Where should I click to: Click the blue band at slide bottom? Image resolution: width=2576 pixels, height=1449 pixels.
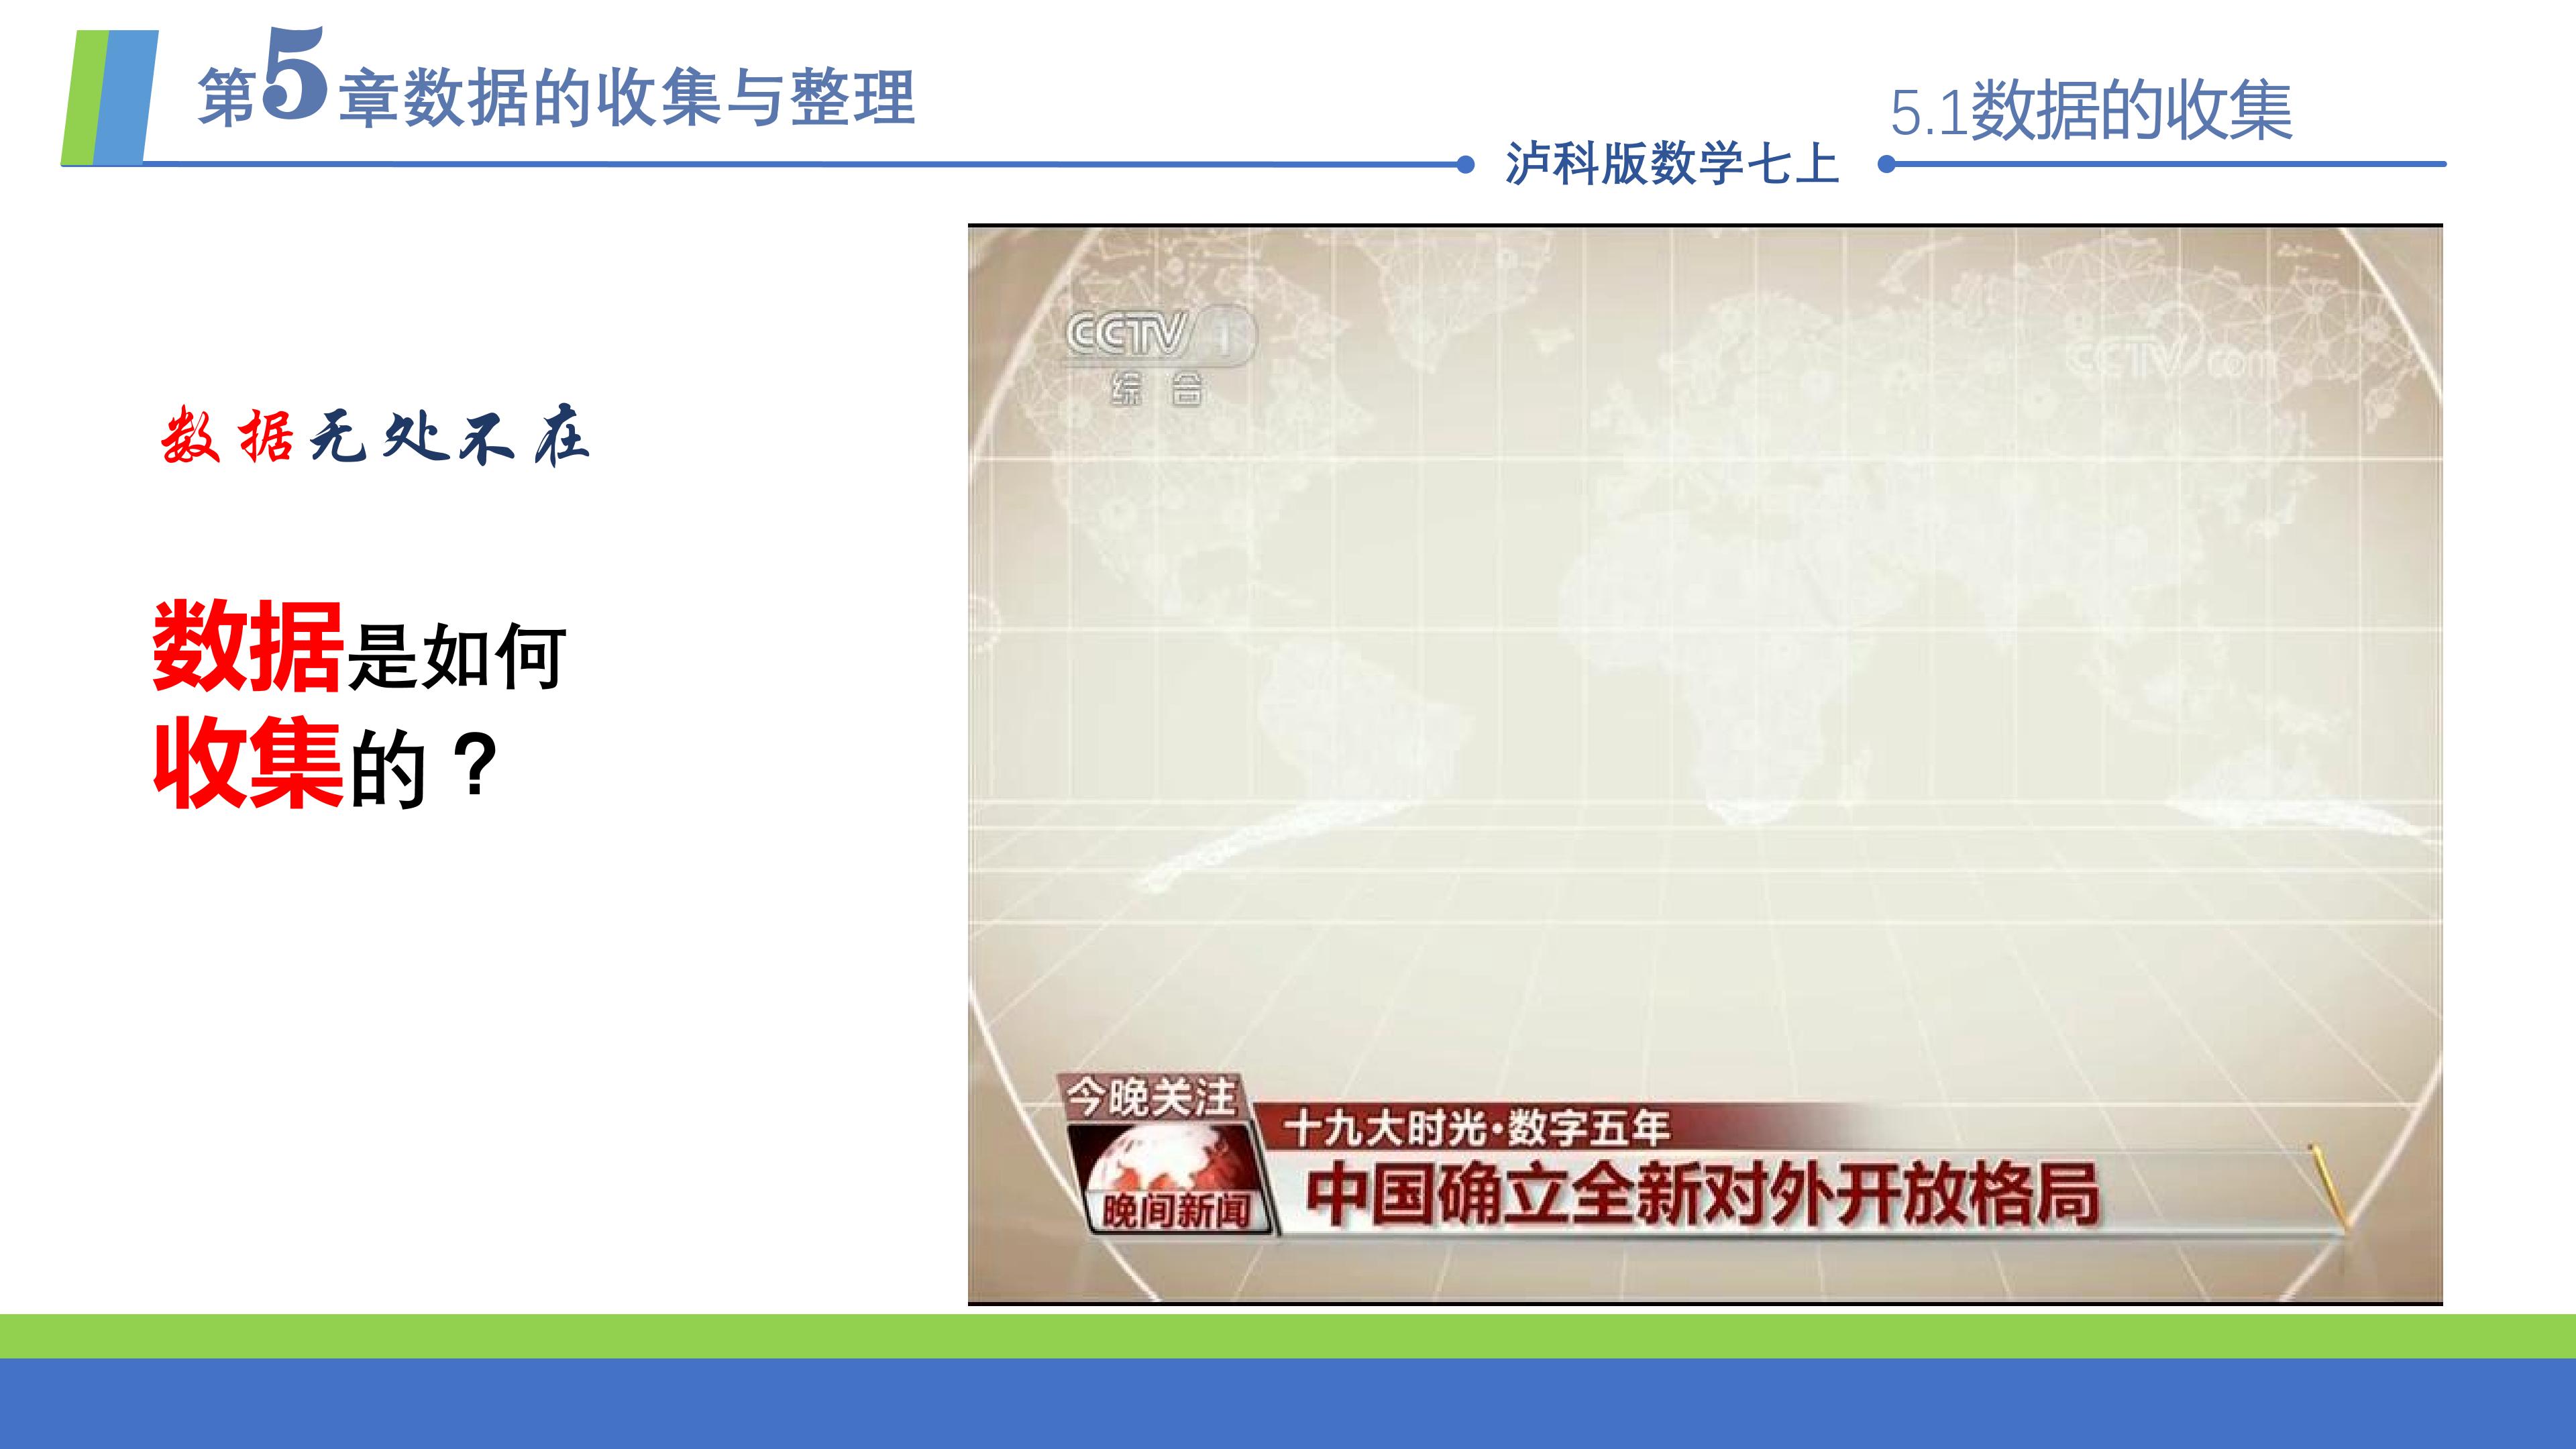click(x=1288, y=1403)
